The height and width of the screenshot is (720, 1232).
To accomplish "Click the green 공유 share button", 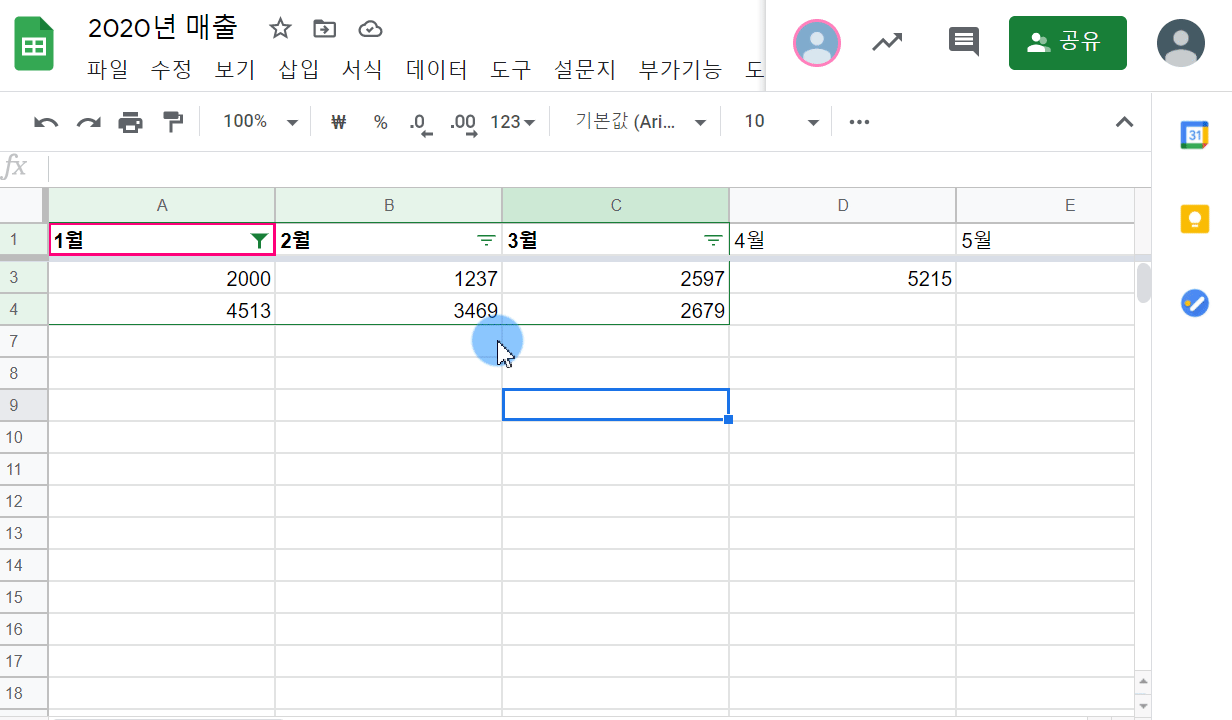I will (1067, 42).
